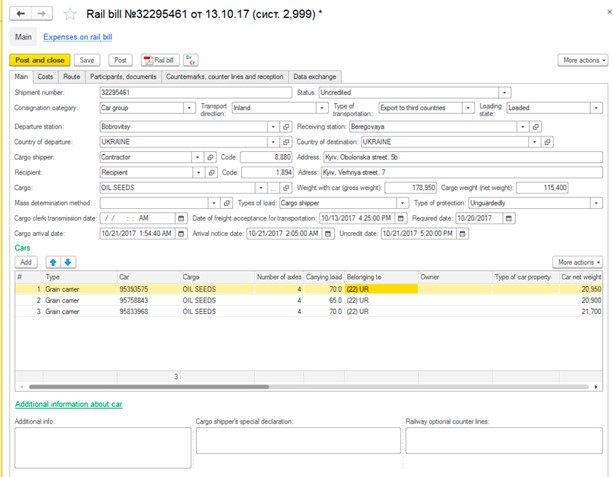Click the Additional info text box

click(103, 448)
